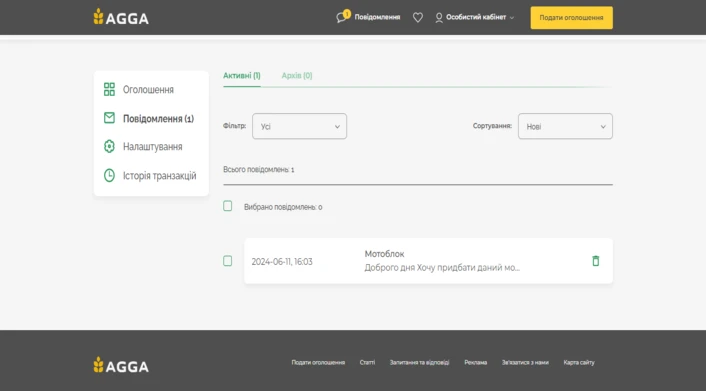Open the messages chat bubble icon

click(x=341, y=18)
